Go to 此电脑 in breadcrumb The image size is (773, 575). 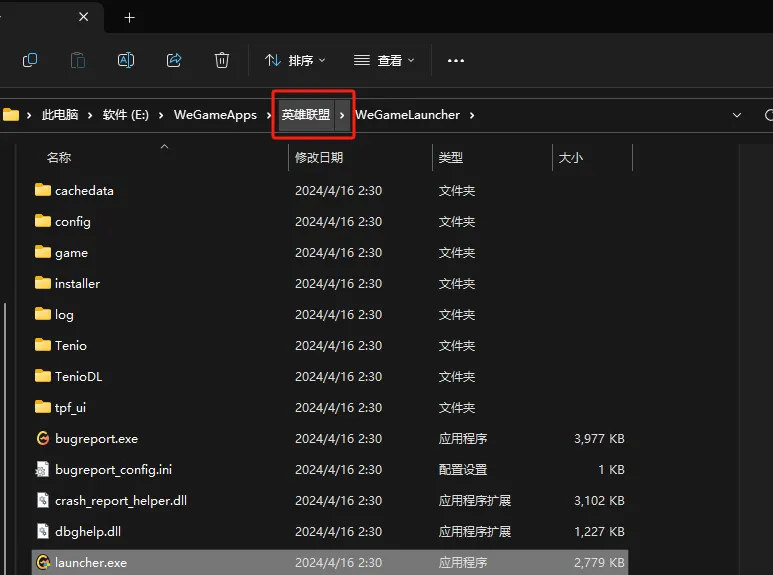(60, 115)
